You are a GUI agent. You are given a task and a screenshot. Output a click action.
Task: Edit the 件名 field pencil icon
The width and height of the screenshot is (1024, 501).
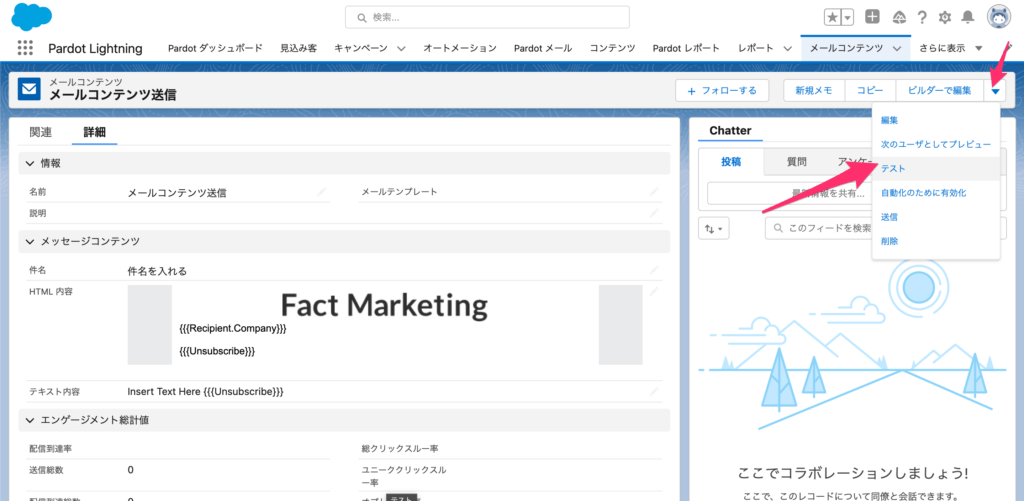coord(654,270)
